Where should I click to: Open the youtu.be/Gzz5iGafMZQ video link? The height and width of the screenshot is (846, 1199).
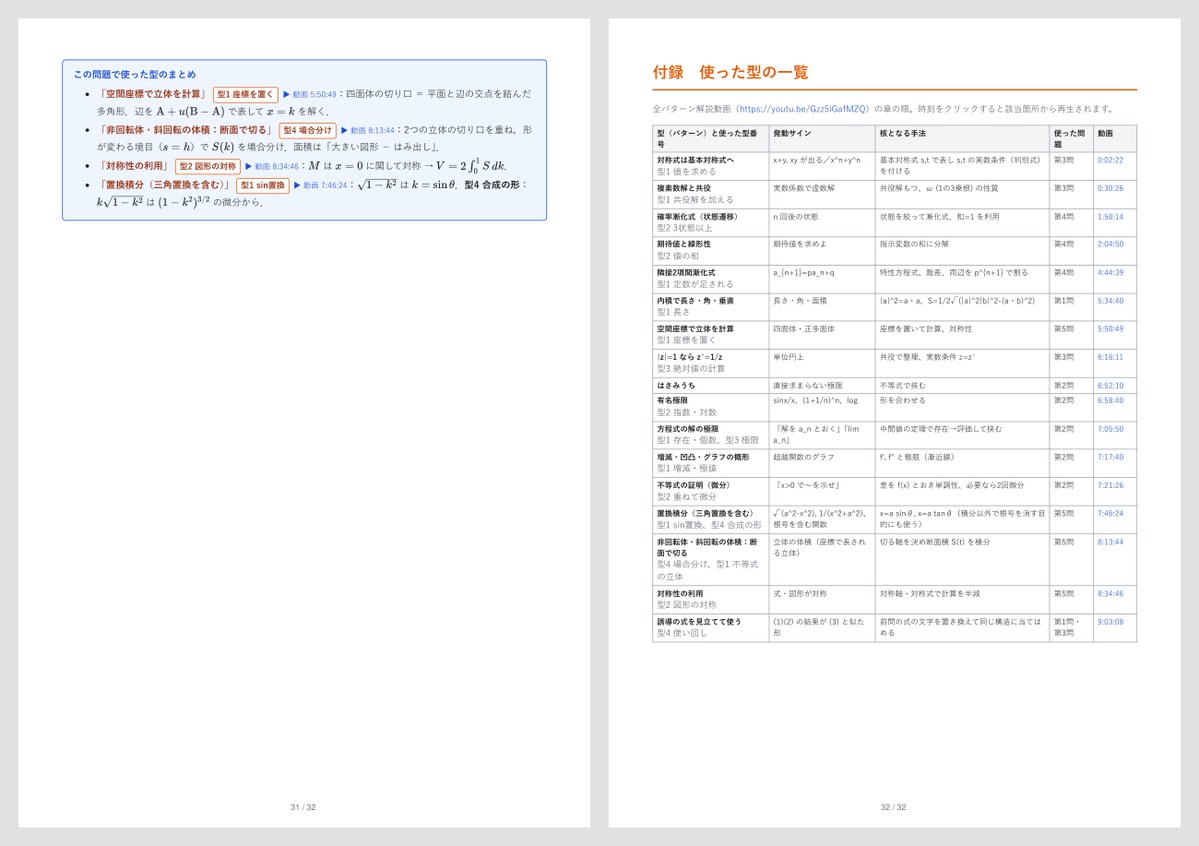(x=803, y=109)
